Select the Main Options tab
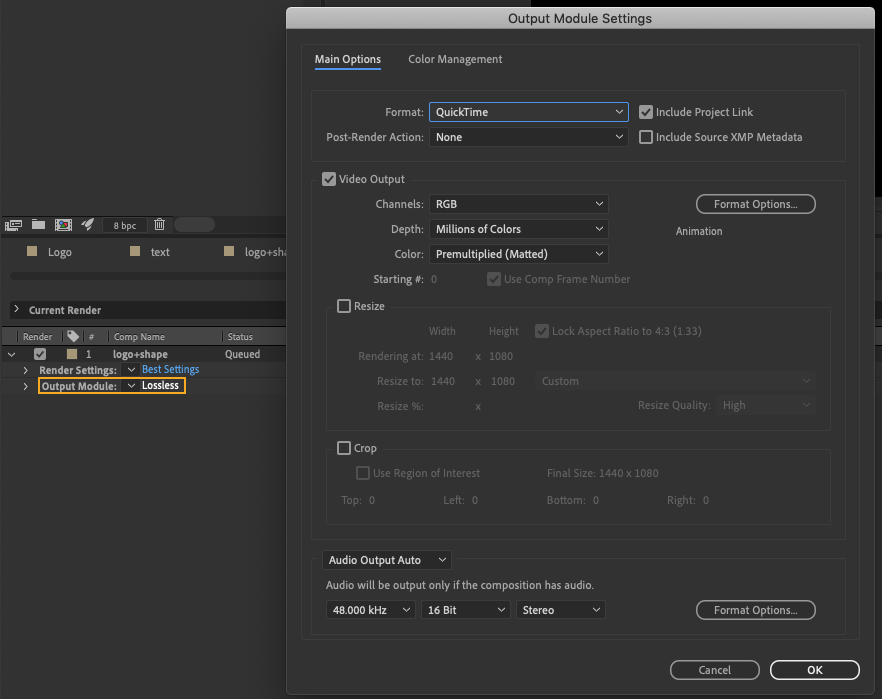Viewport: 882px width, 699px height. (x=347, y=59)
